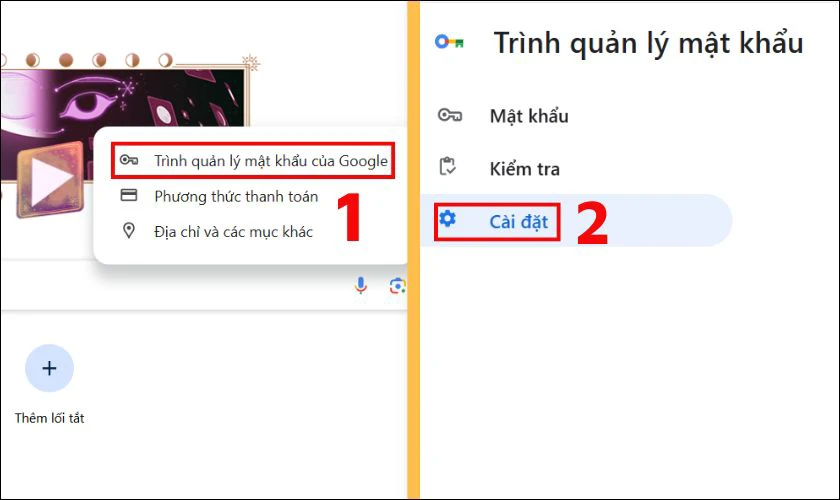This screenshot has height=500, width=840.
Task: Start voice search with the microphone icon
Action: click(361, 286)
